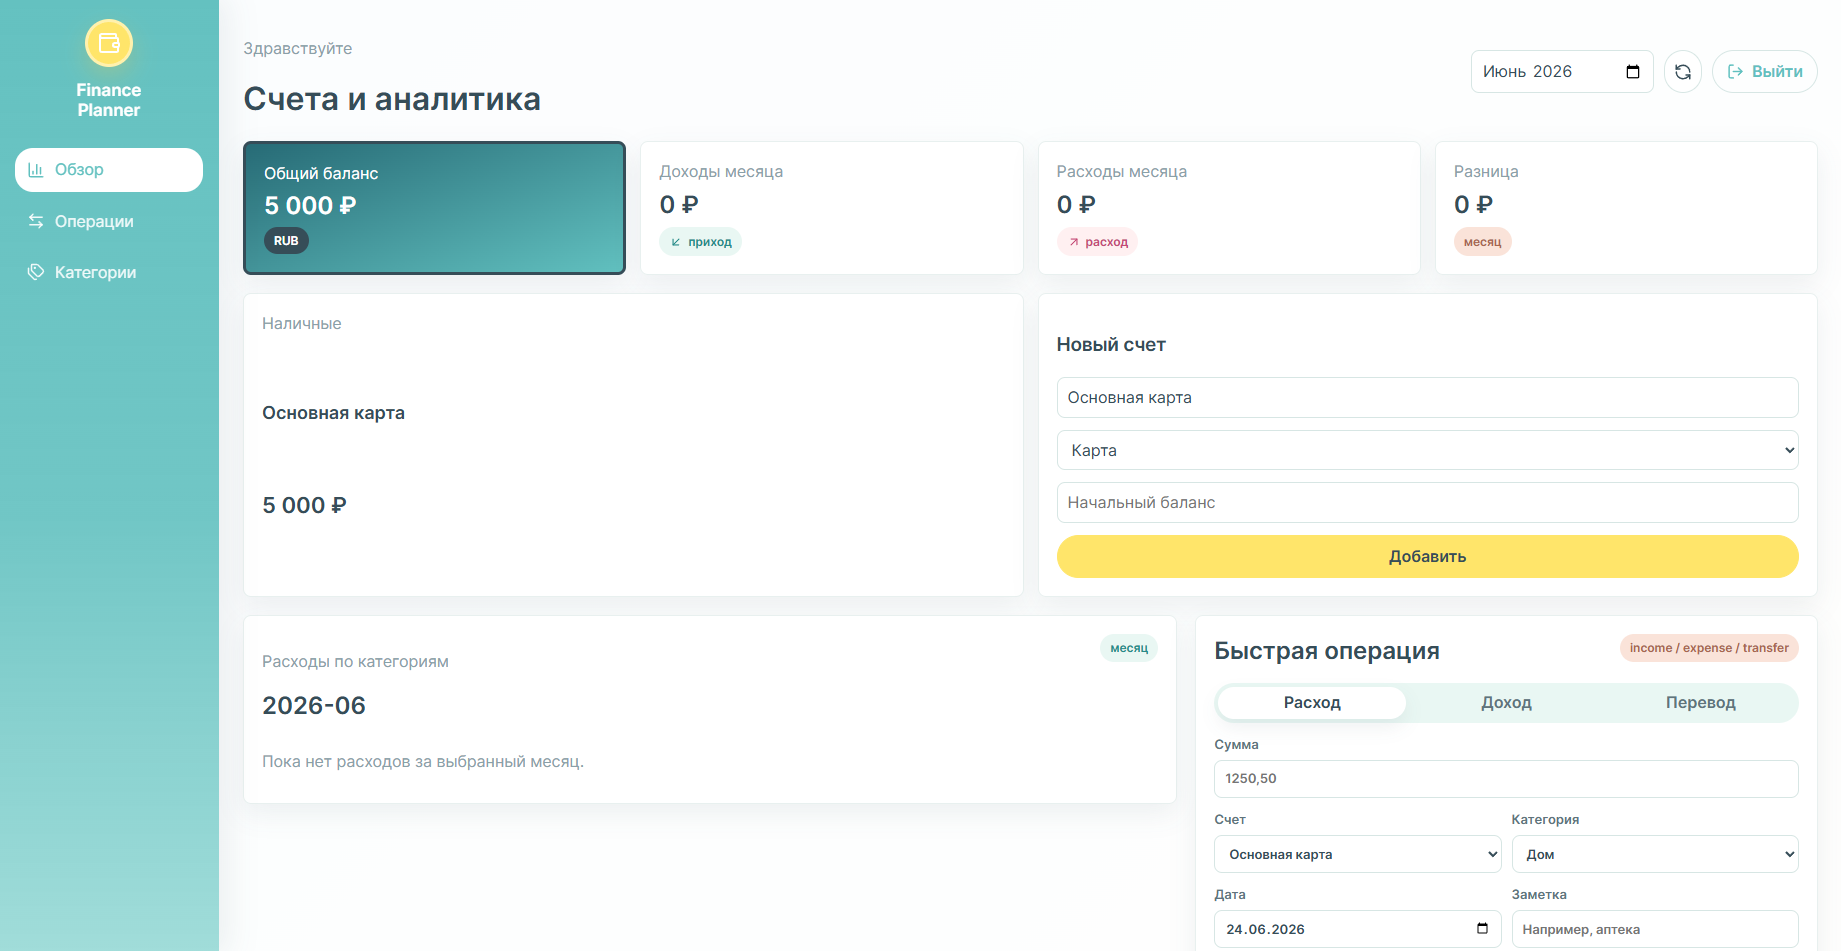
Task: Click the Быстрая операция heading
Action: [x=1327, y=651]
